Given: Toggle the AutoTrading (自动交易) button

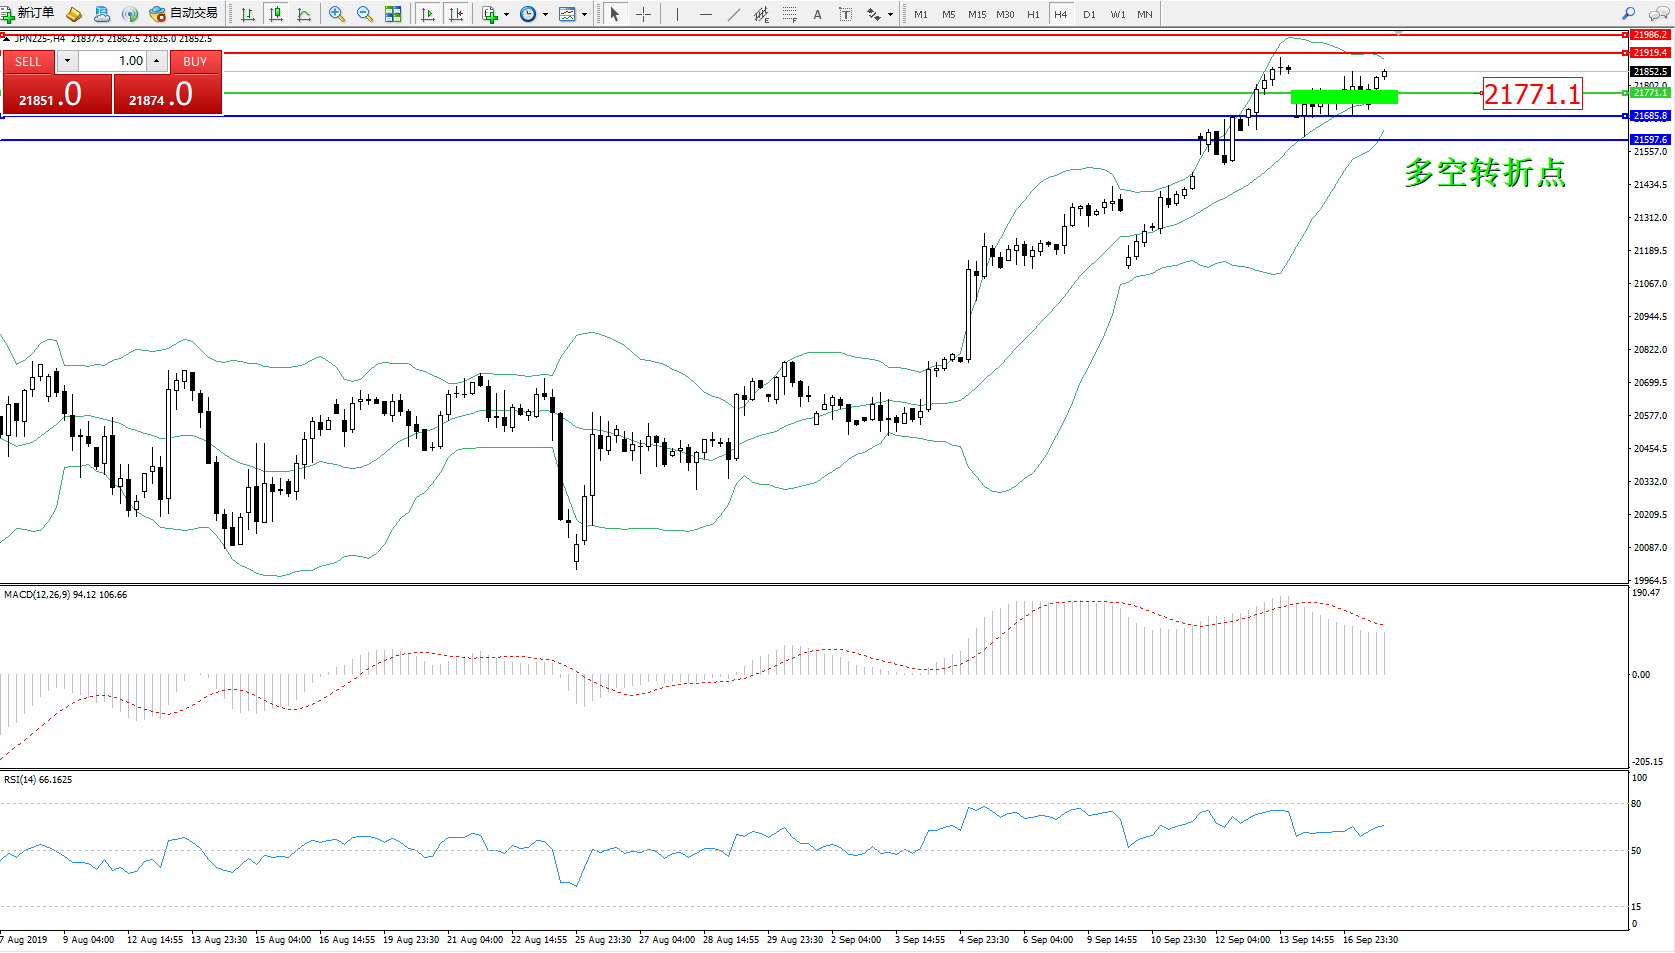Looking at the screenshot, I should click(x=184, y=14).
